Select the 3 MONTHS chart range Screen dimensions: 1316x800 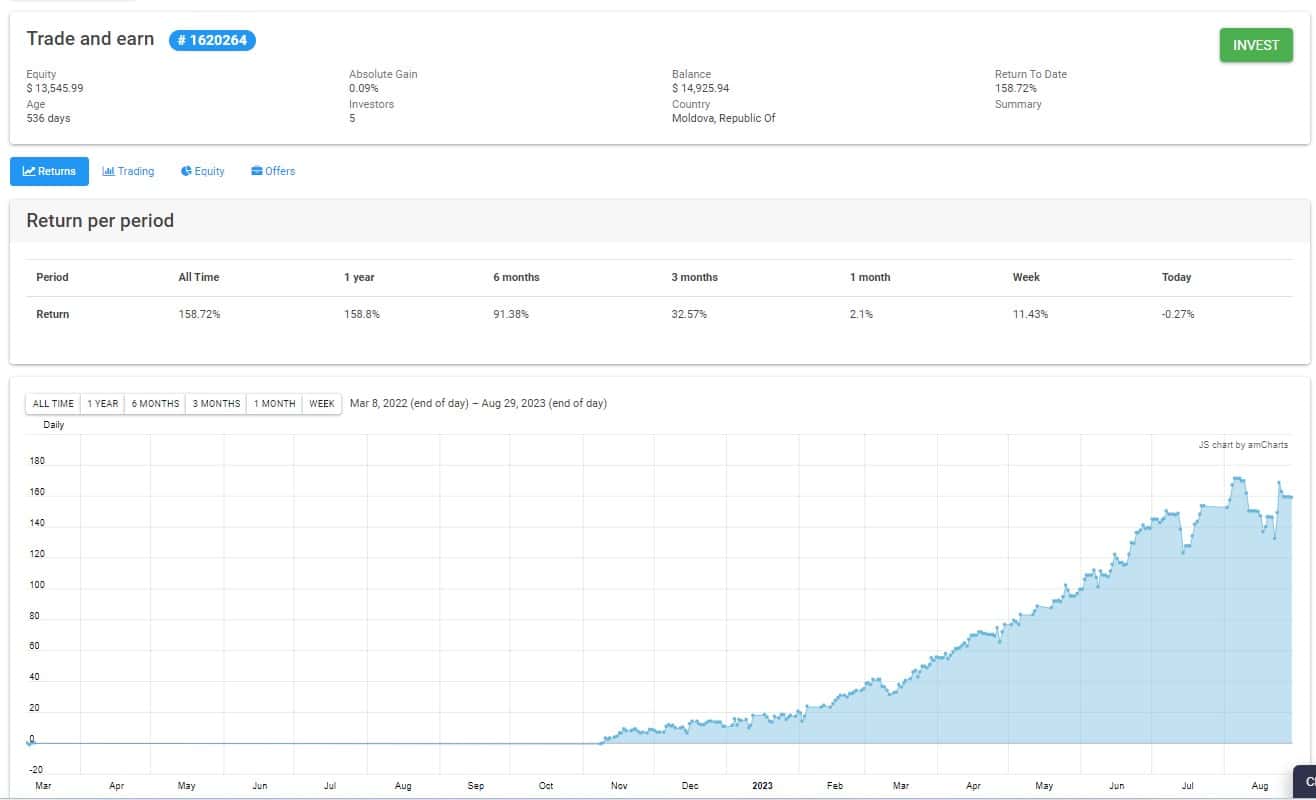point(216,404)
